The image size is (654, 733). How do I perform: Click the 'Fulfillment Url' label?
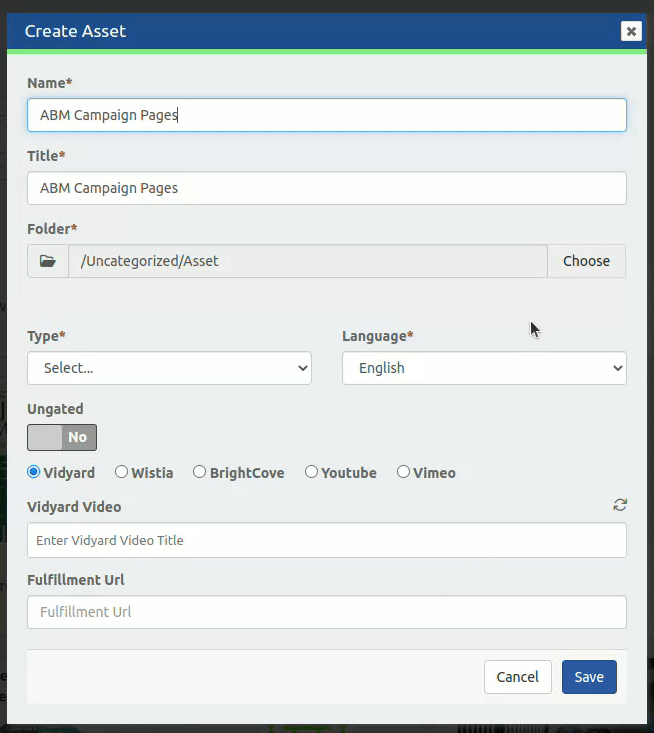click(76, 580)
